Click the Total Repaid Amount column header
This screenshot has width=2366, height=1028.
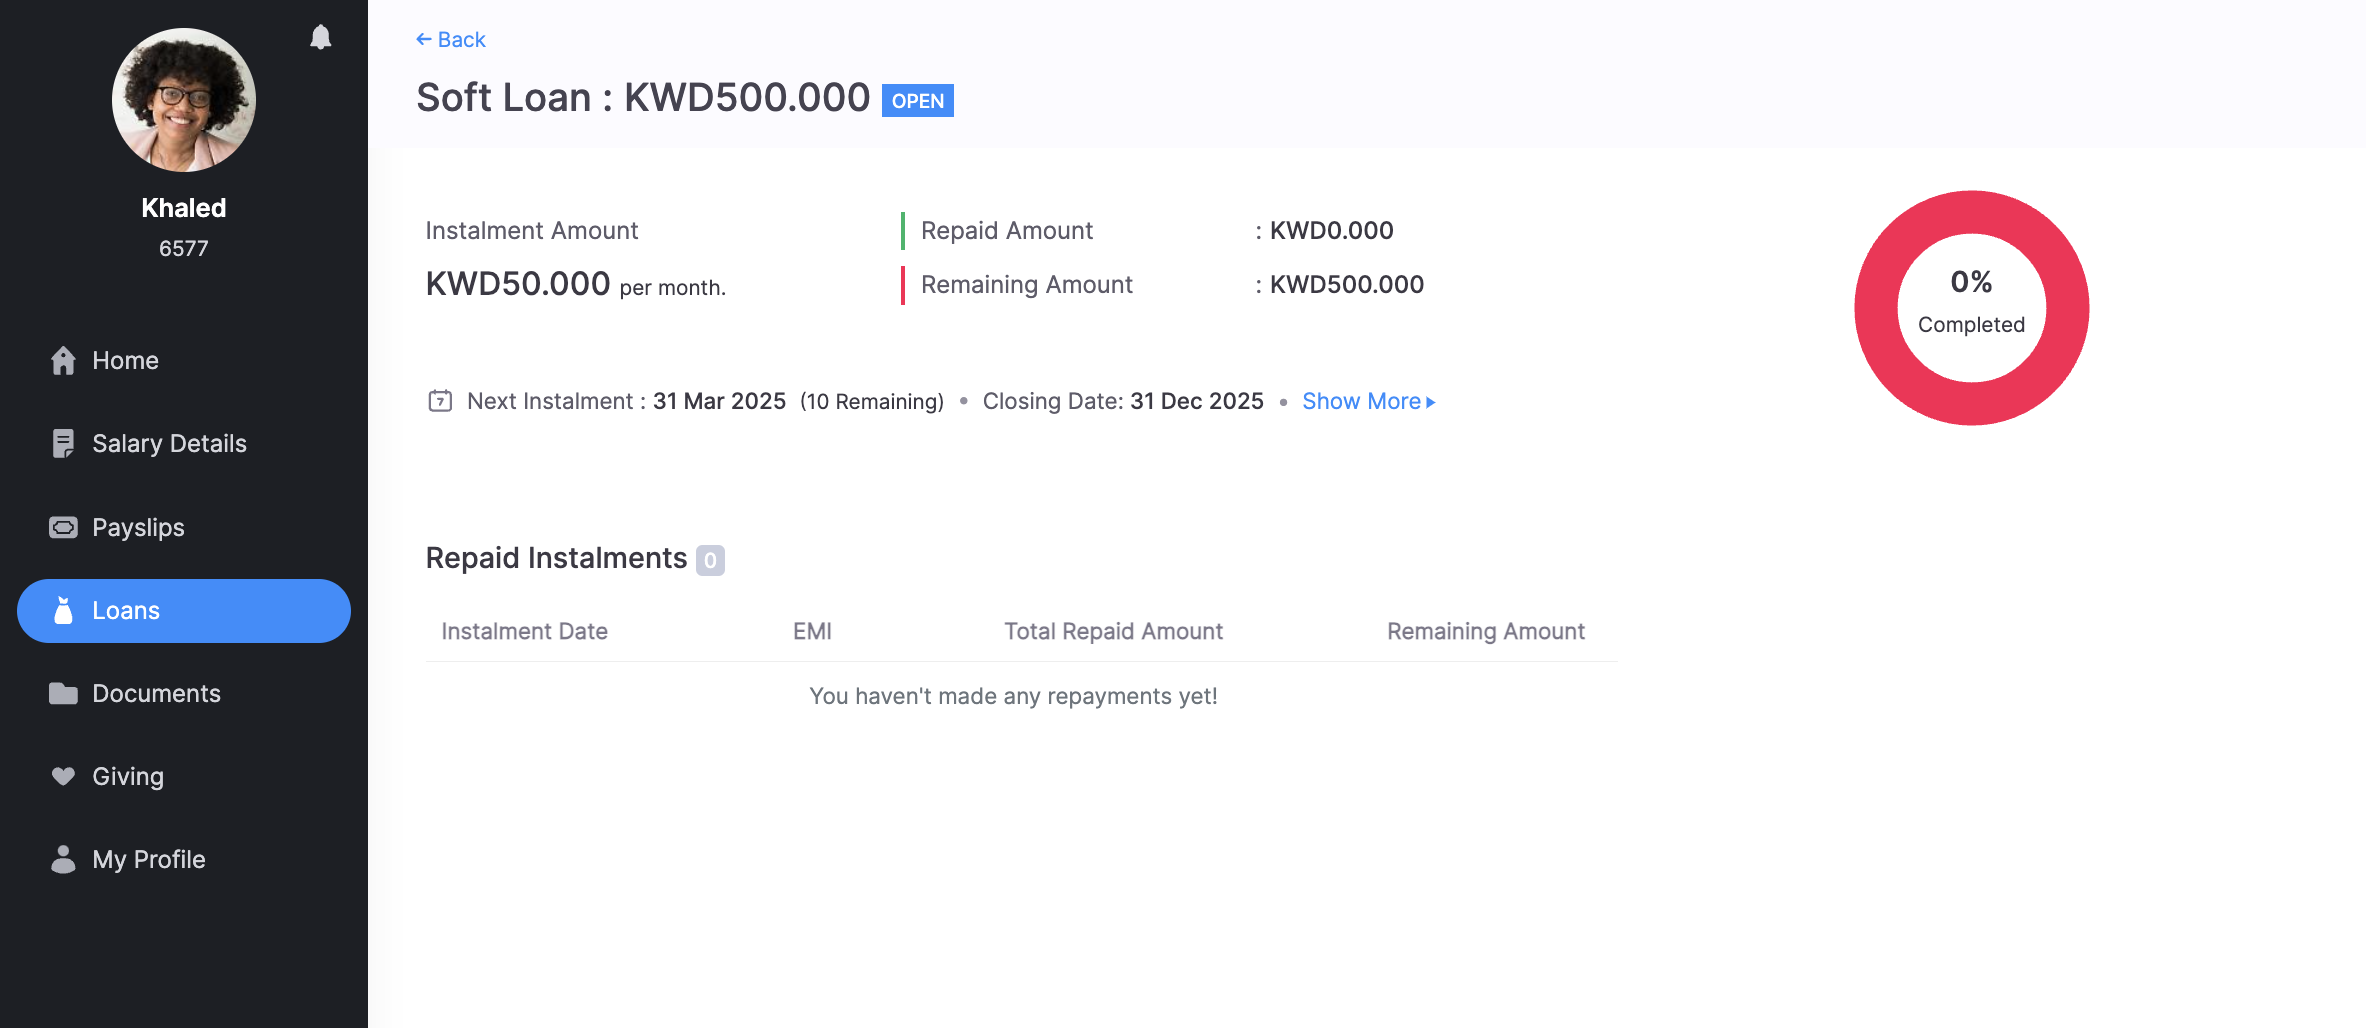point(1113,631)
